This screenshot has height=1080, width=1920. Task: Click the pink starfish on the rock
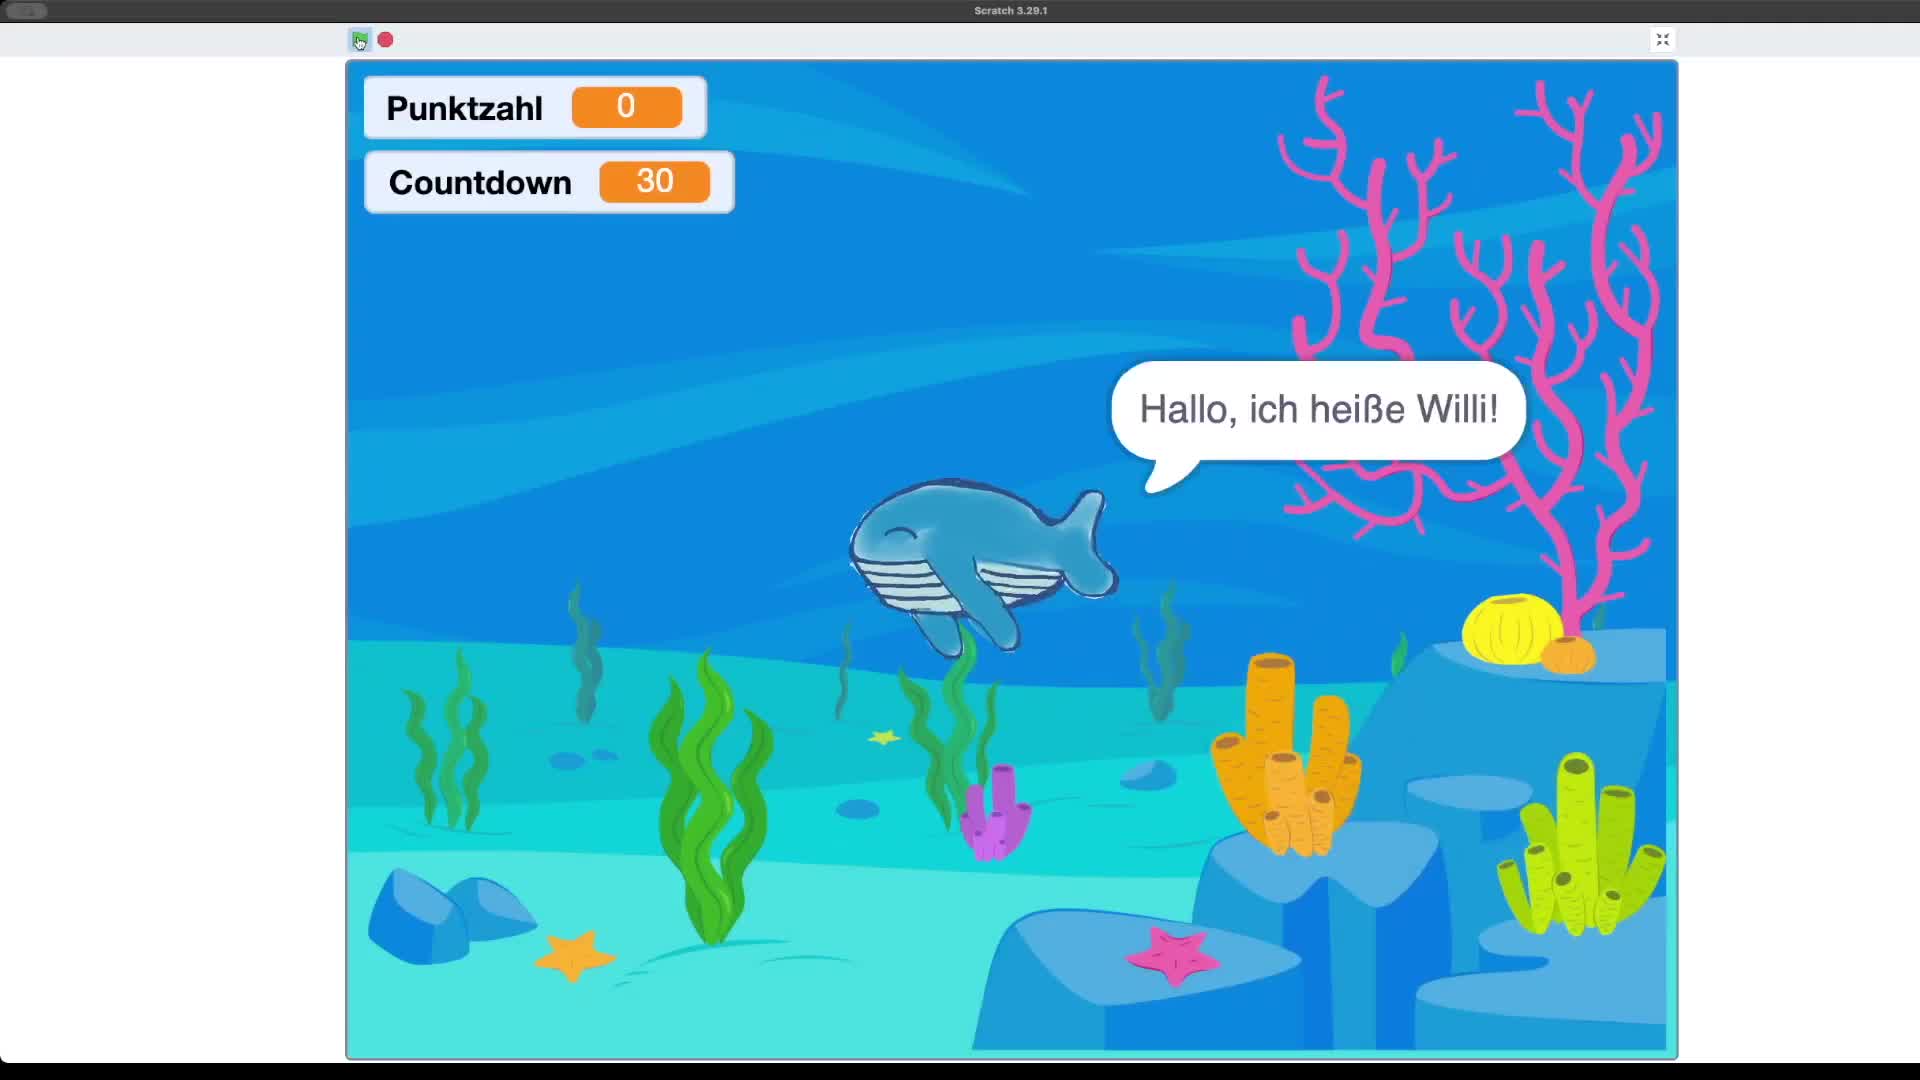(x=1171, y=955)
